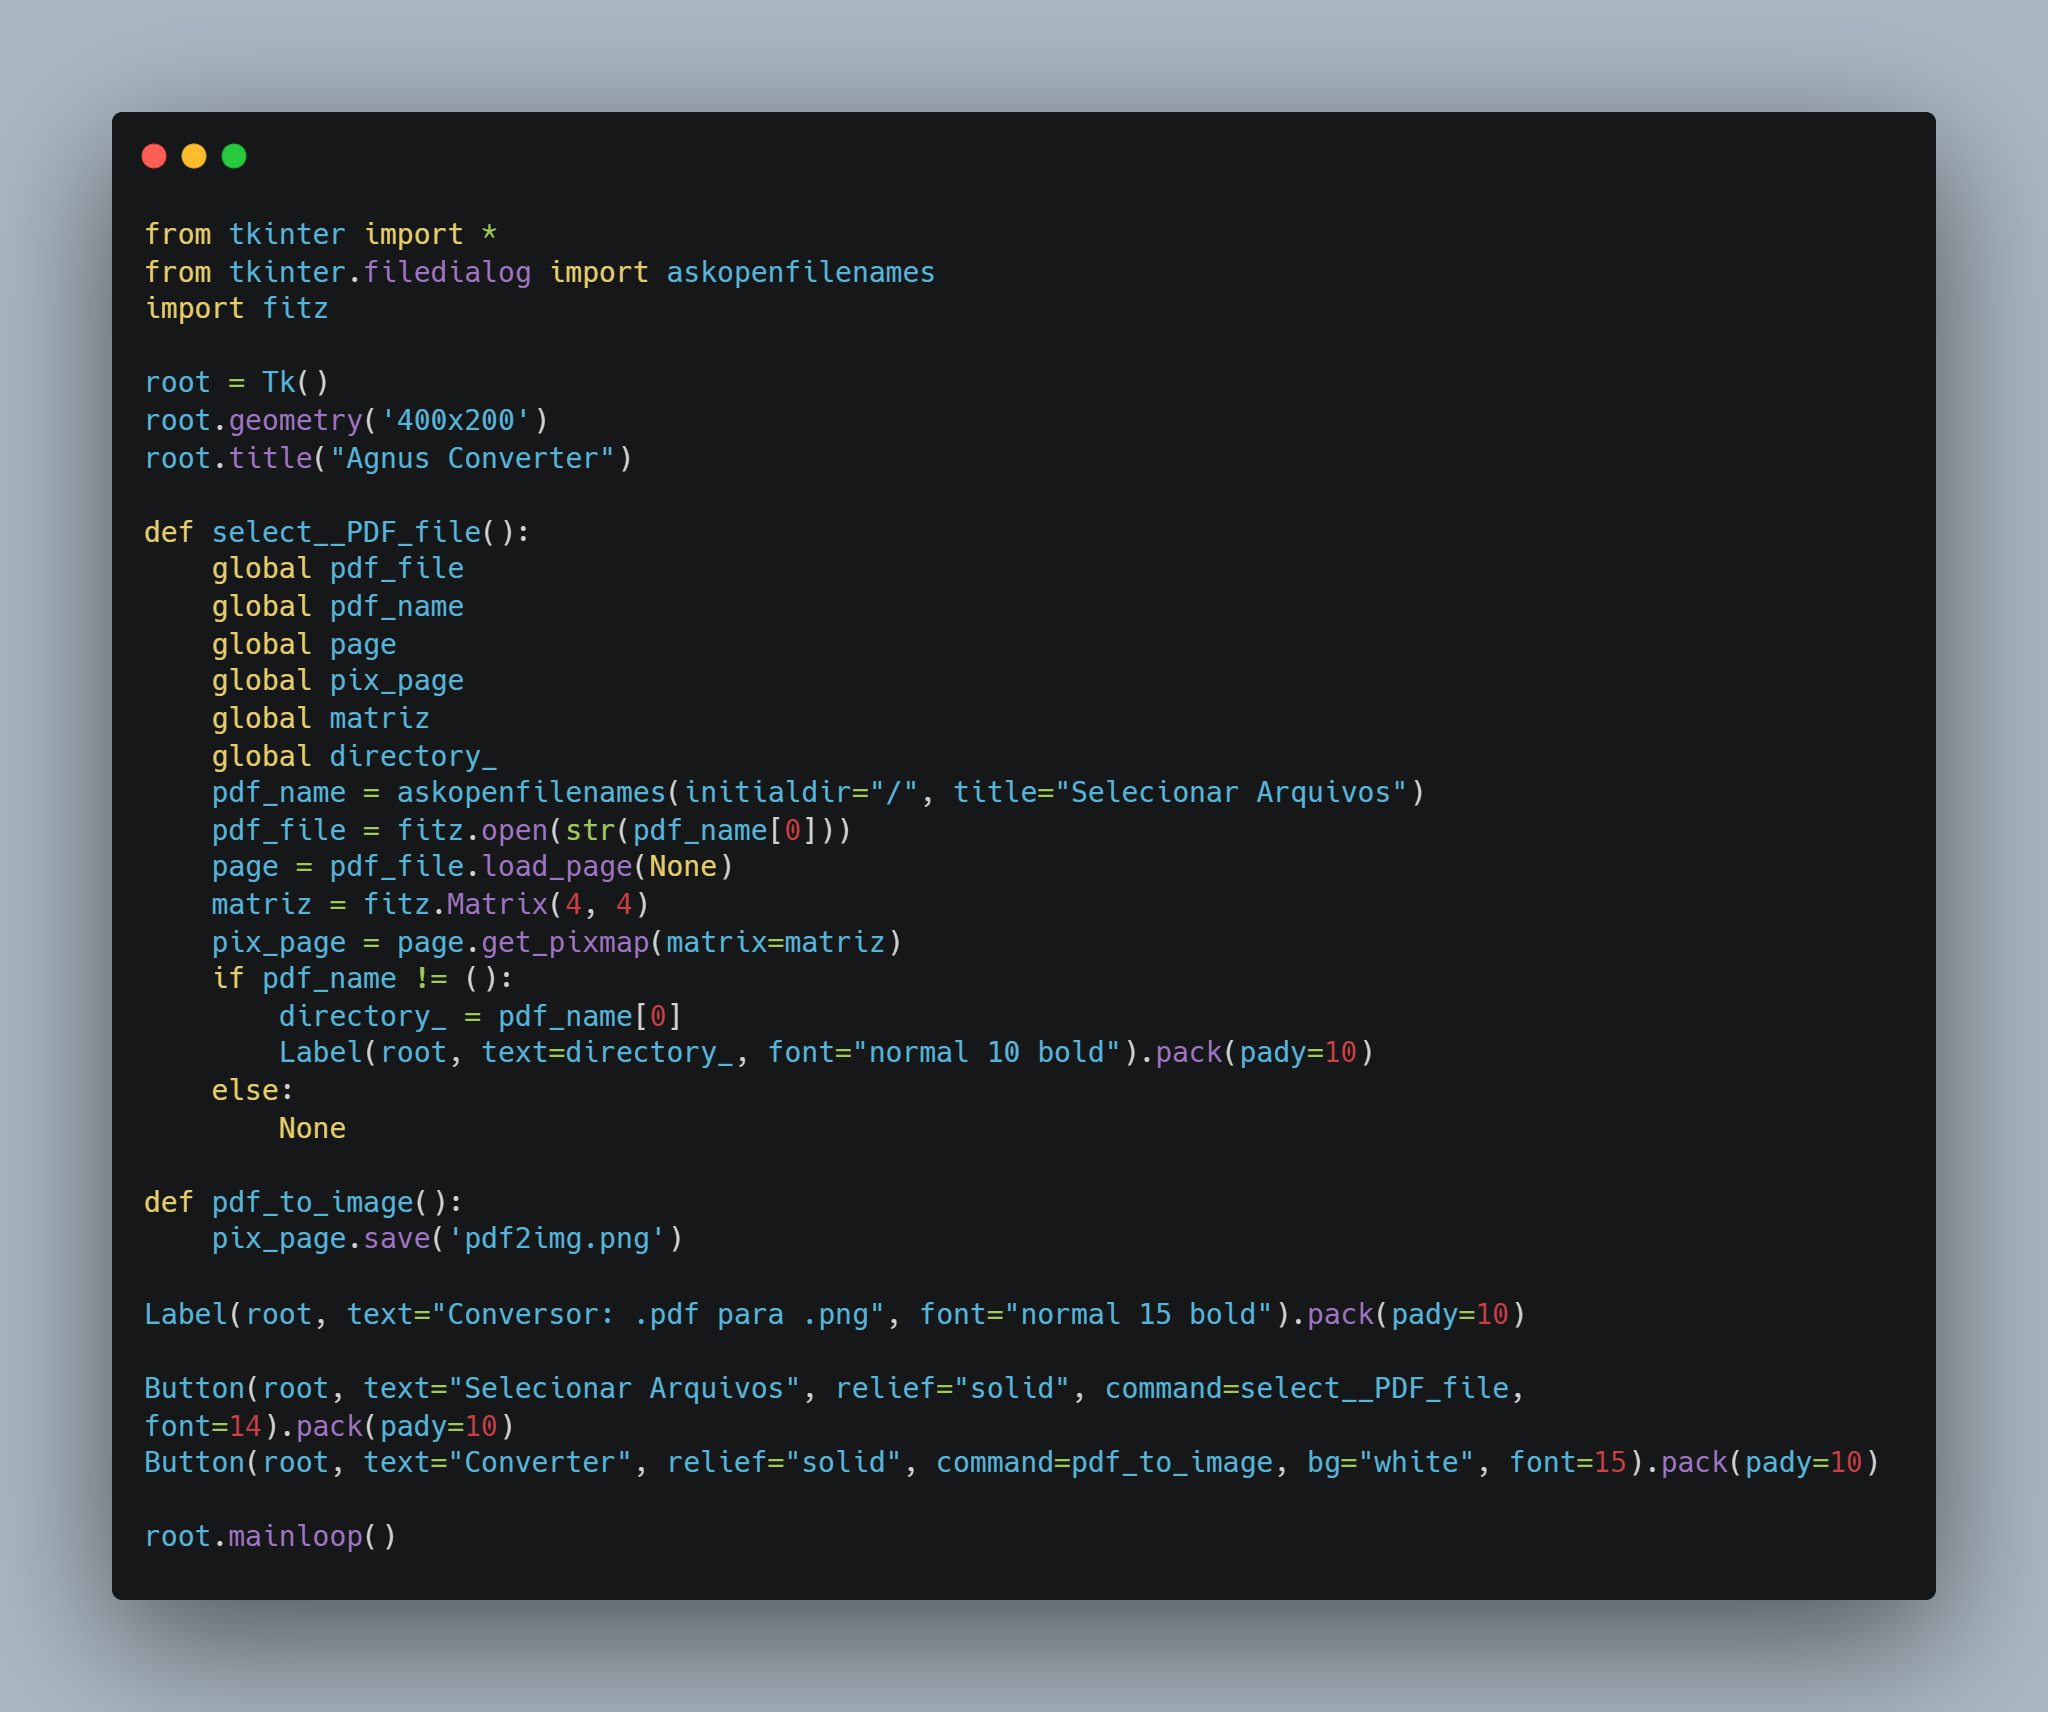Image resolution: width=2048 pixels, height=1712 pixels.
Task: Select the root.mainloop() call
Action: pyautogui.click(x=270, y=1537)
